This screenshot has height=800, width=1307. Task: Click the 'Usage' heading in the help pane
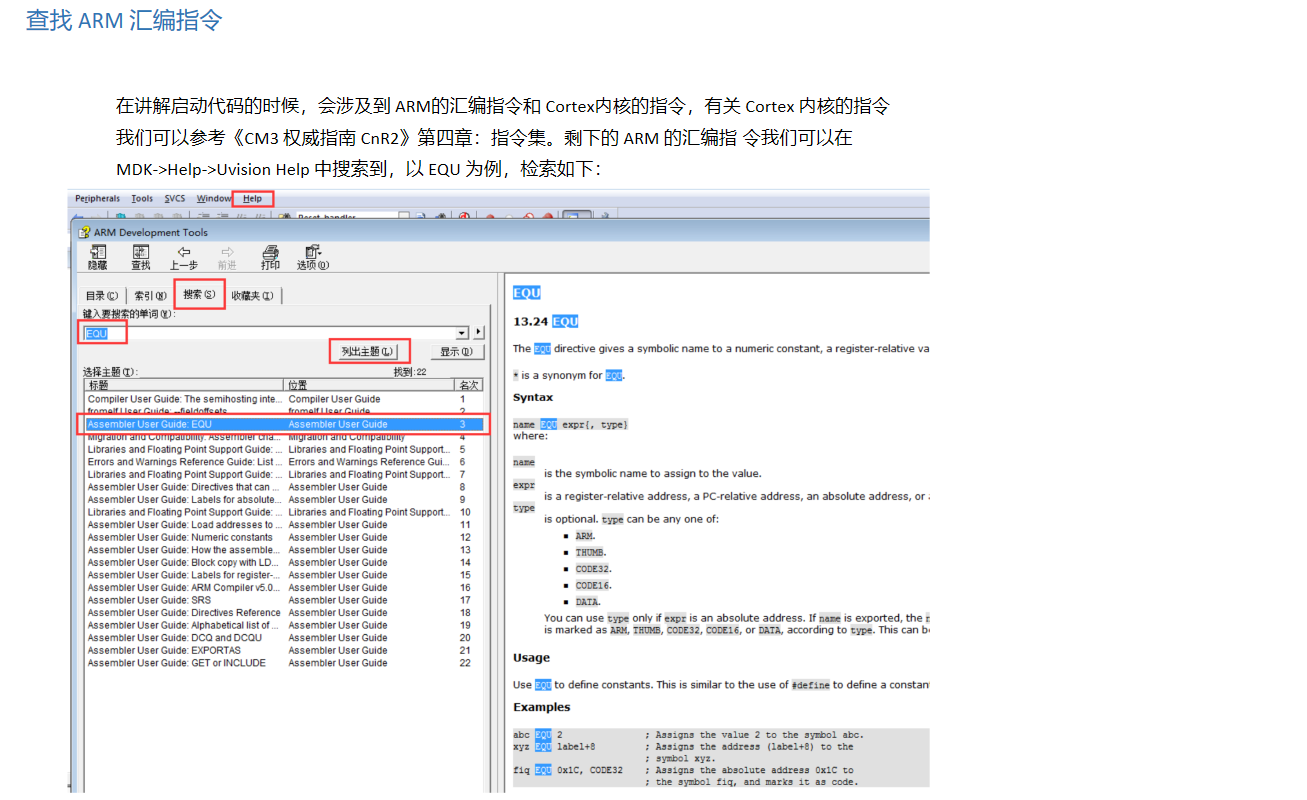click(x=531, y=657)
